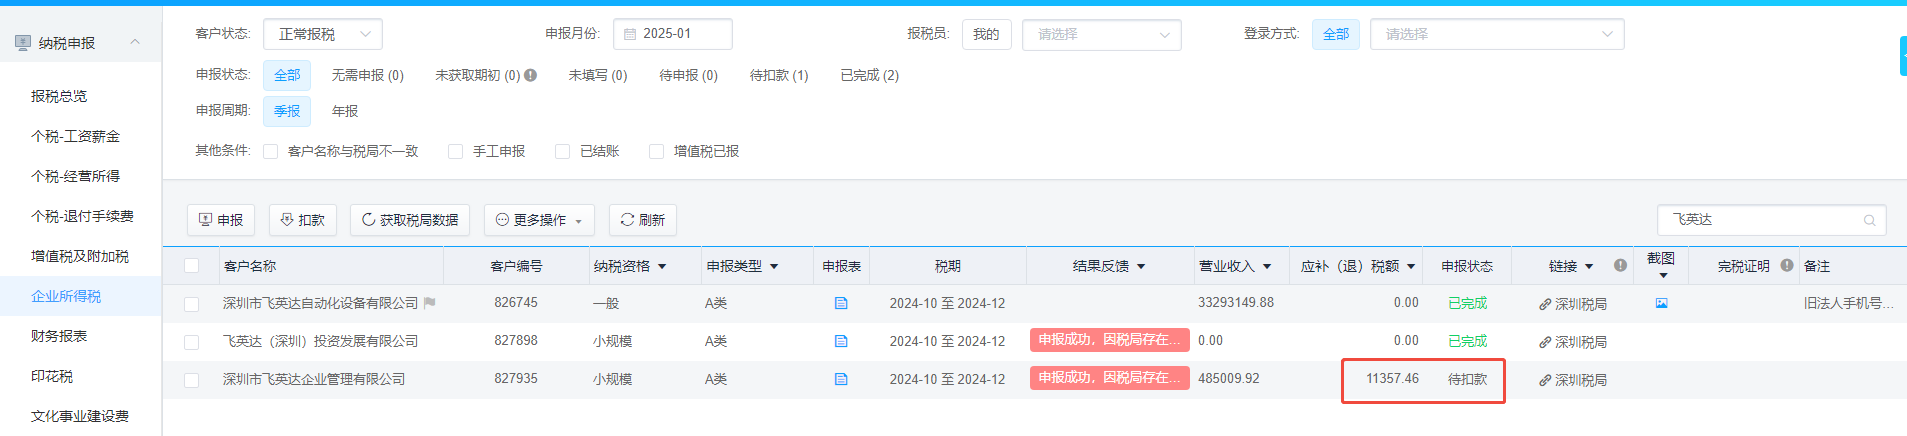Image resolution: width=1907 pixels, height=436 pixels.
Task: Enable 客户名称与税局不一致 checkbox
Action: click(x=270, y=151)
